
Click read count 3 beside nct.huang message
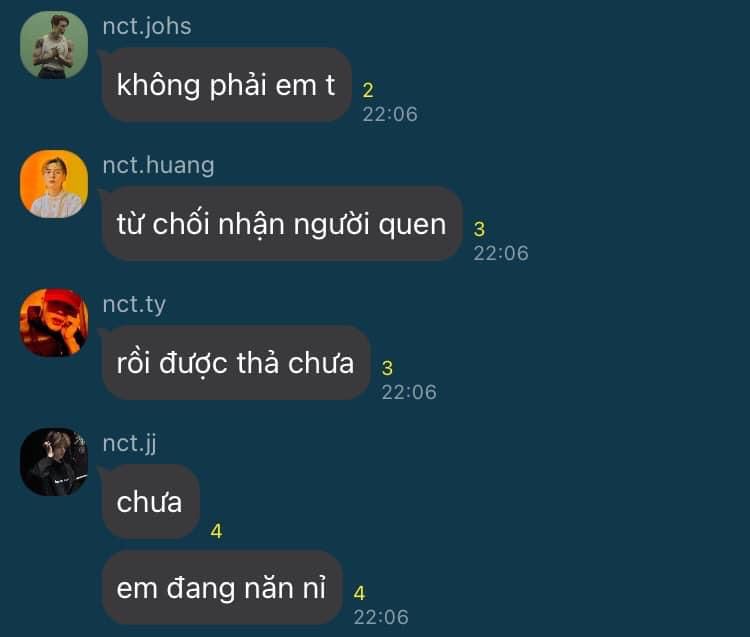coord(479,229)
